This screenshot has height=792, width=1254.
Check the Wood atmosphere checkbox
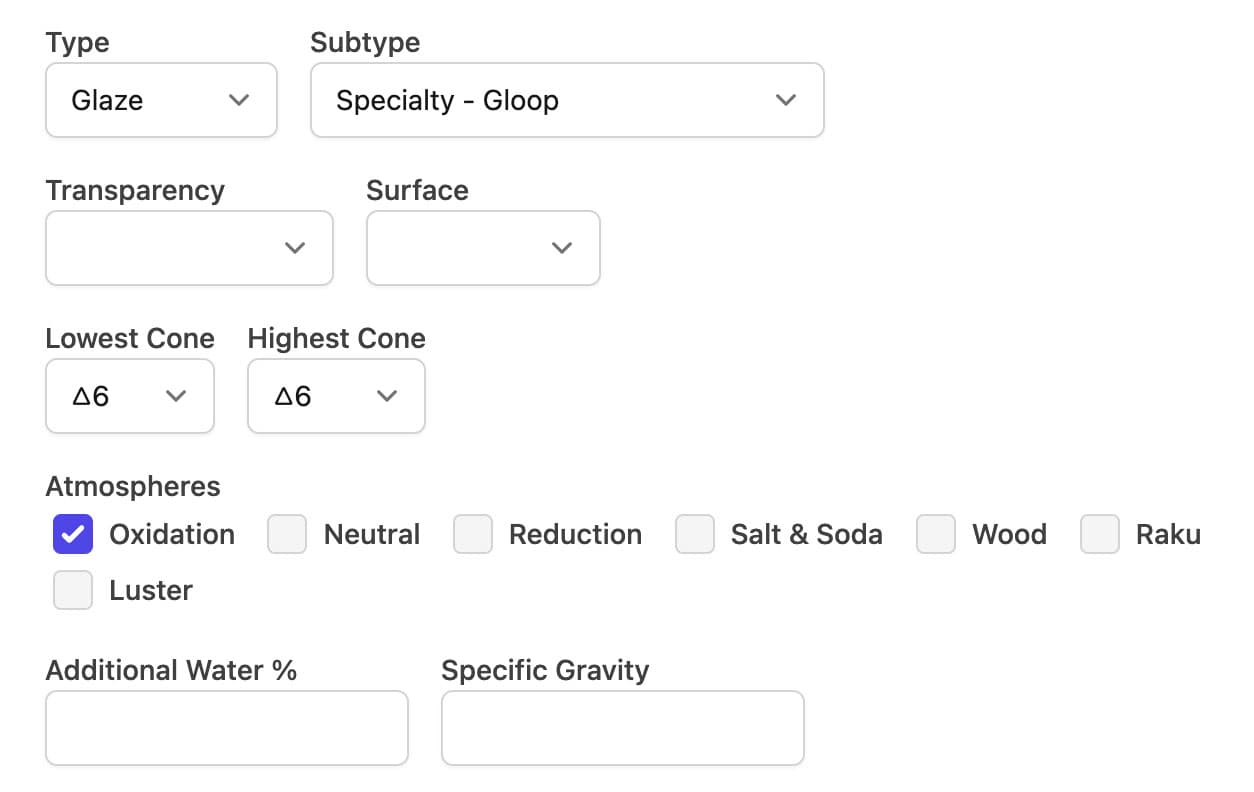click(x=935, y=534)
